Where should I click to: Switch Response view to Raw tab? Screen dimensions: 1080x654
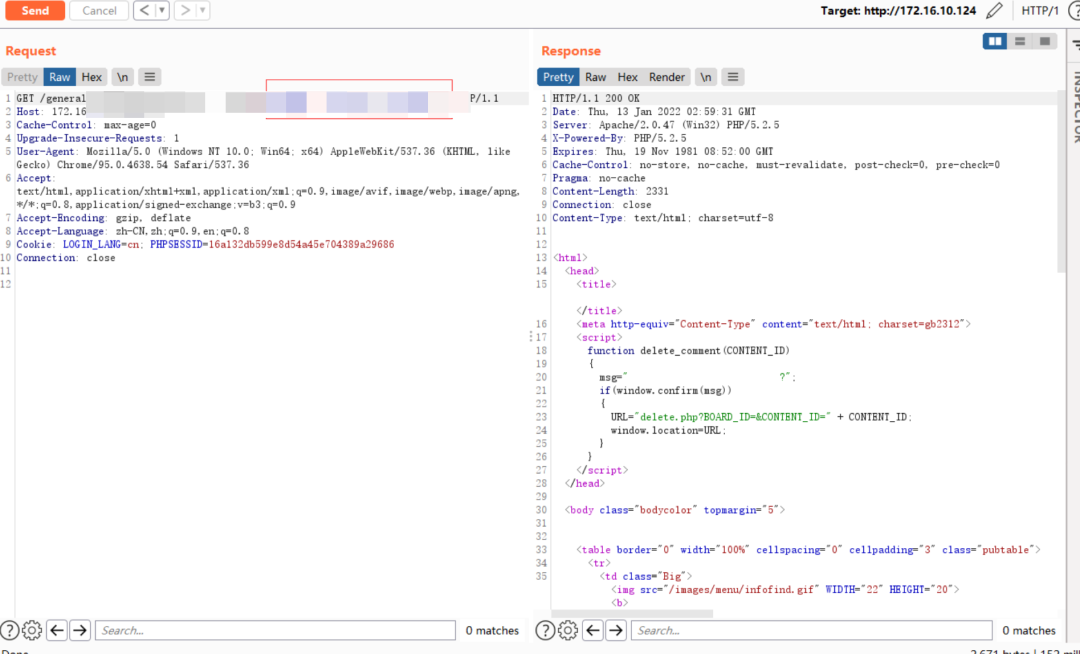pyautogui.click(x=596, y=77)
